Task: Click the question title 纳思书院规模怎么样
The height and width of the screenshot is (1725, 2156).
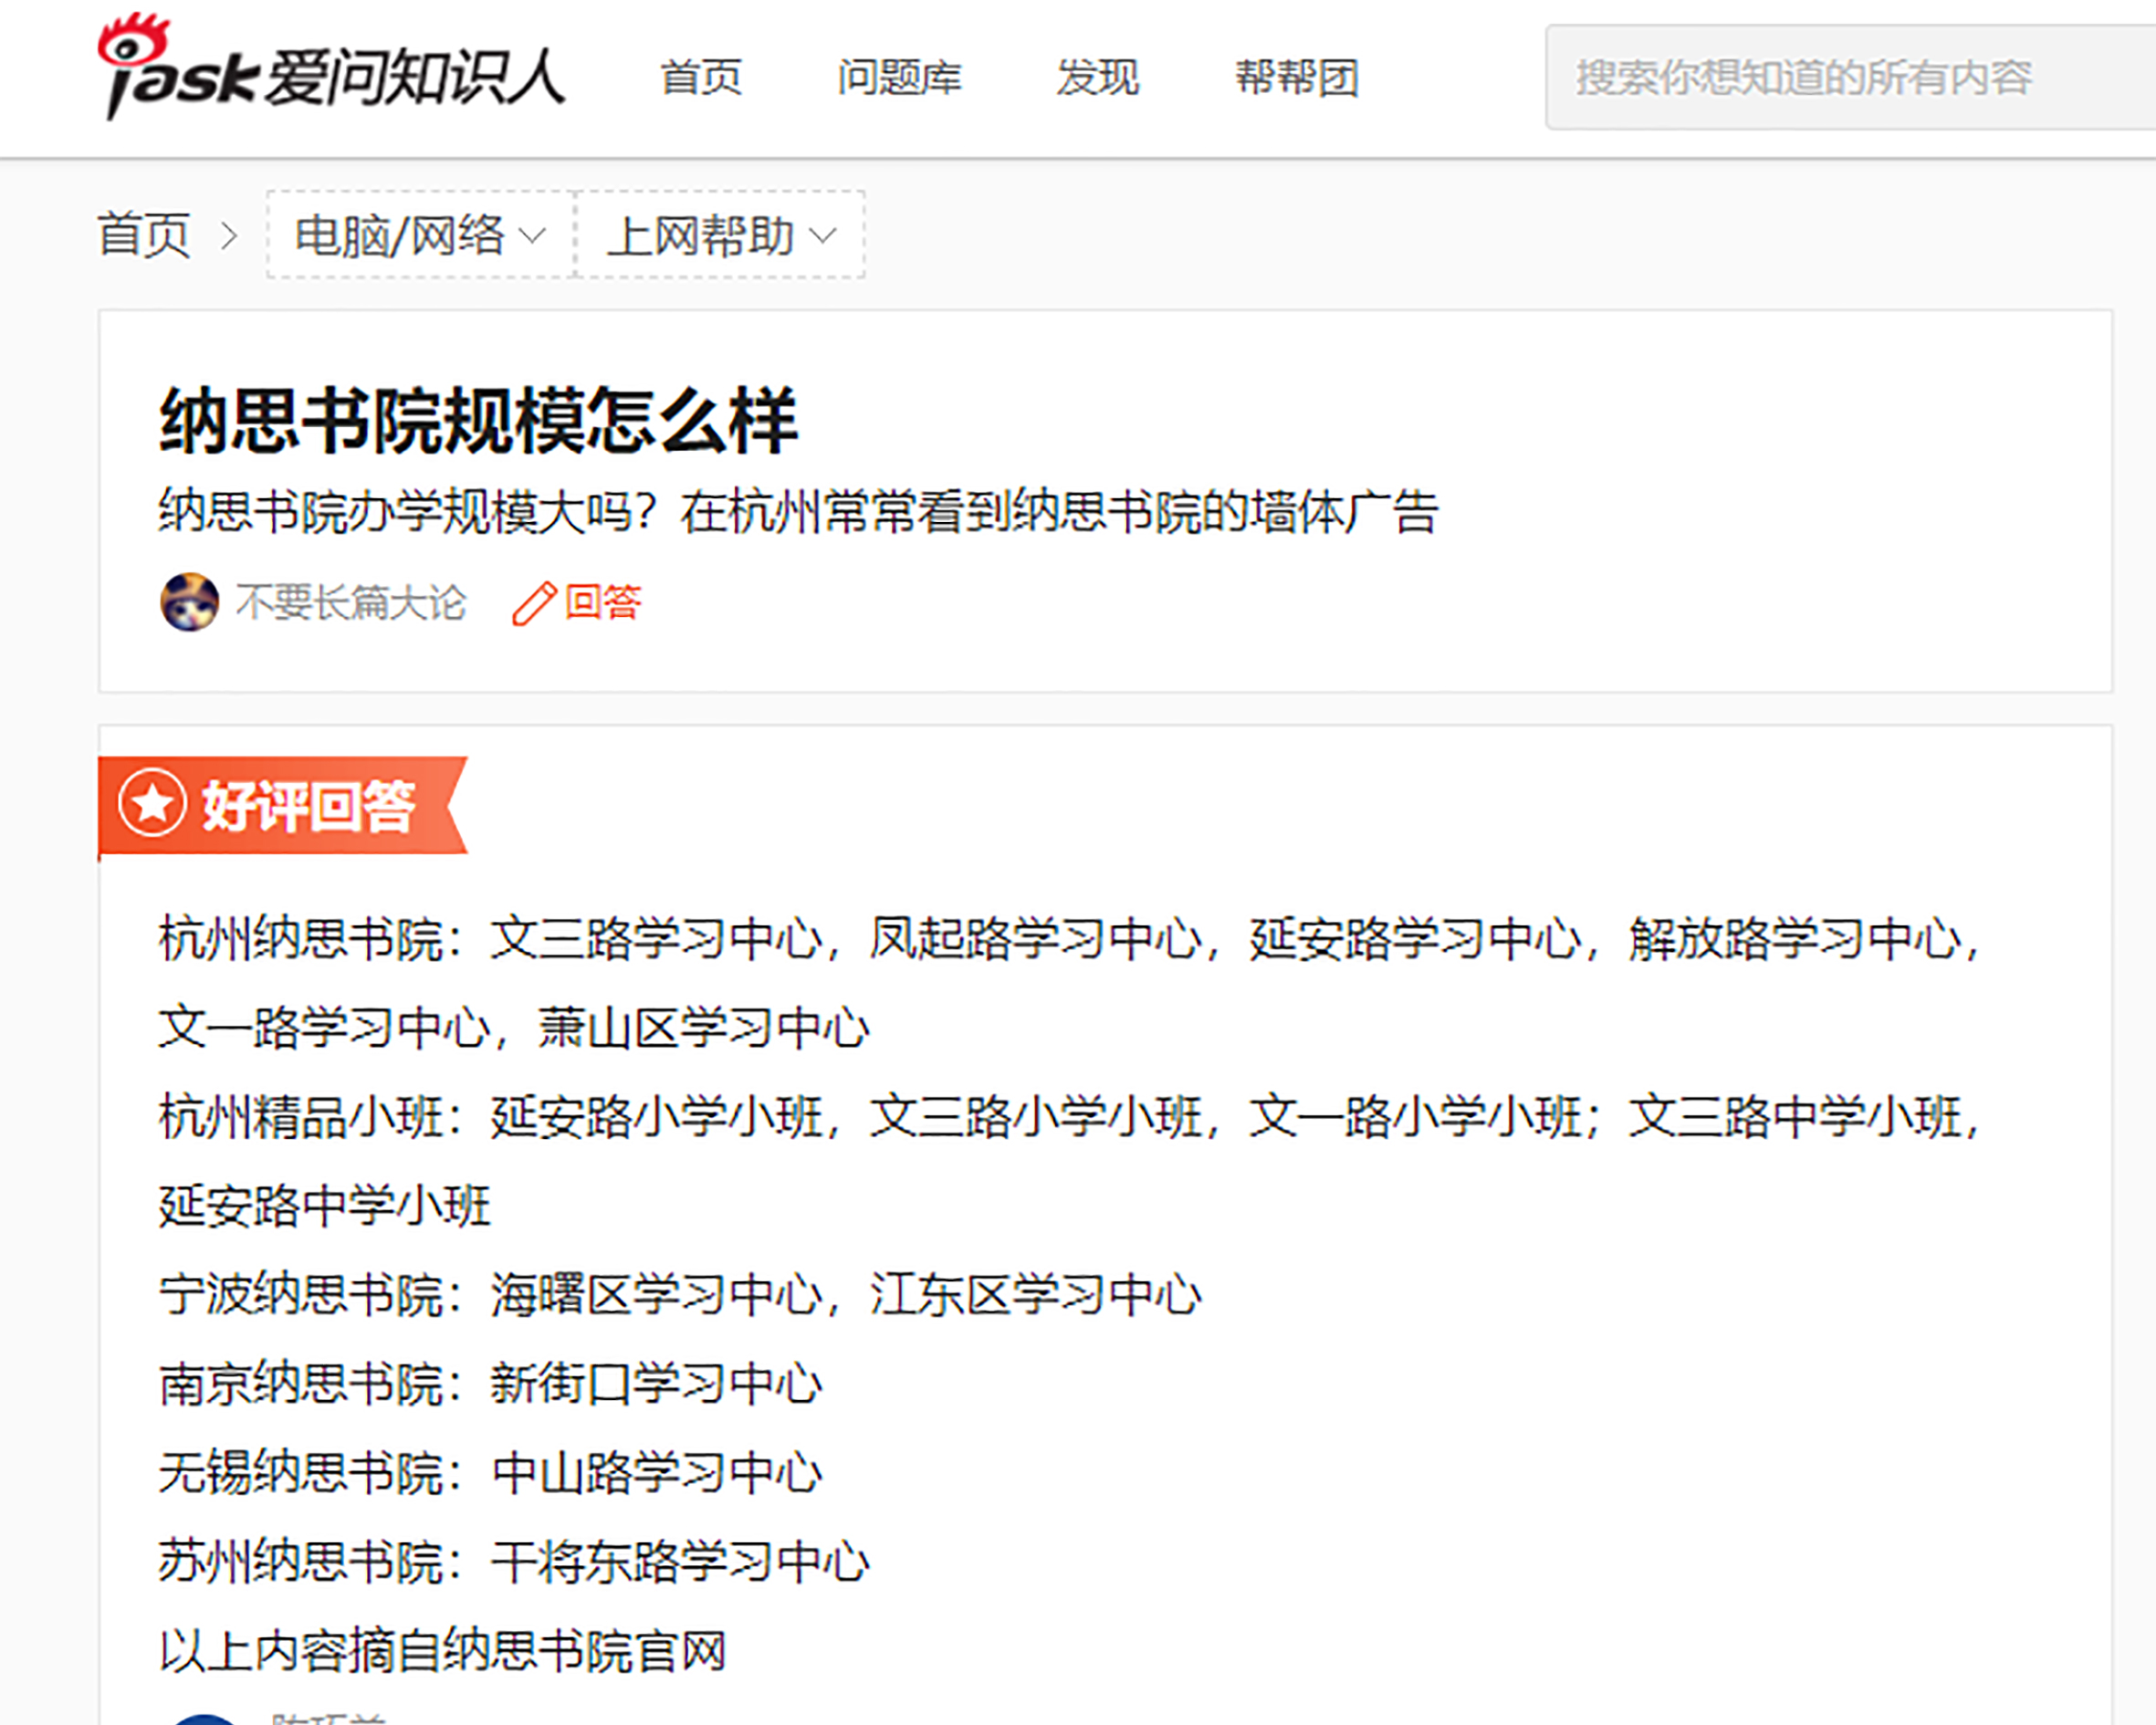Action: 478,420
